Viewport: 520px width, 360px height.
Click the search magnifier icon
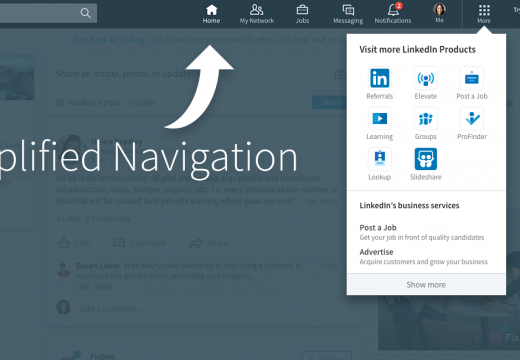[85, 13]
